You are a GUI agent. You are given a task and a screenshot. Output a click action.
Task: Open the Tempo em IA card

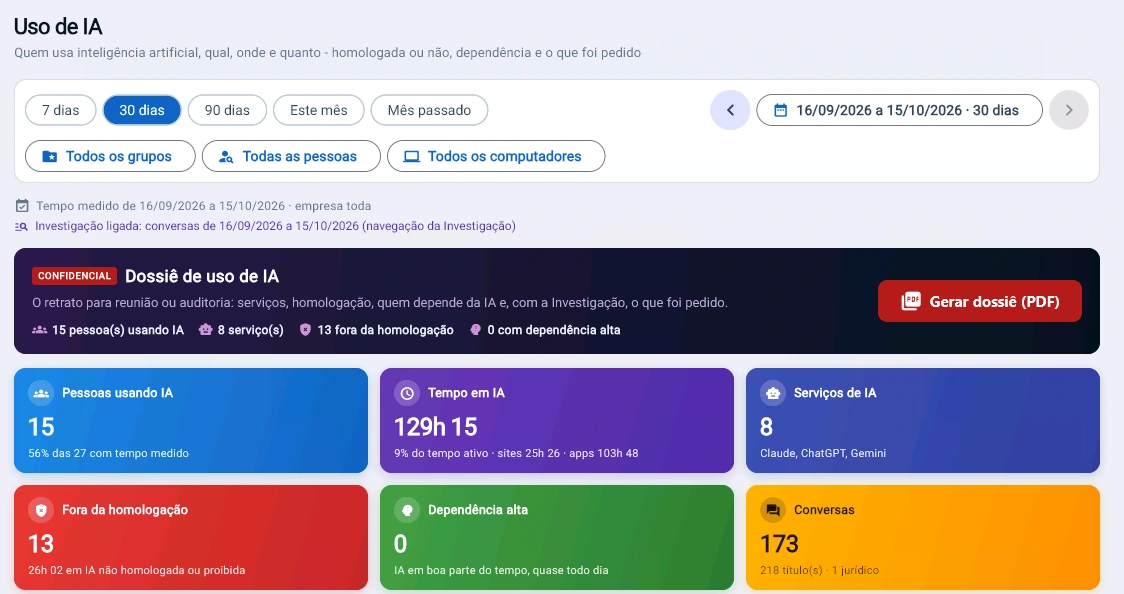click(557, 421)
